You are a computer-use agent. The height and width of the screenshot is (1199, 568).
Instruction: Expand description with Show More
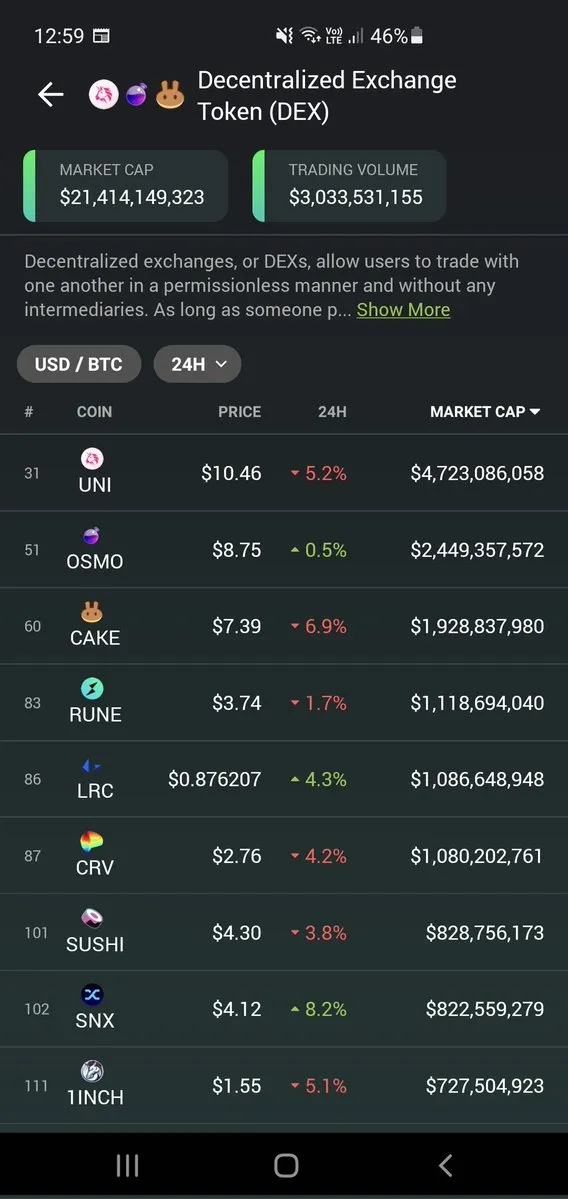pos(403,310)
